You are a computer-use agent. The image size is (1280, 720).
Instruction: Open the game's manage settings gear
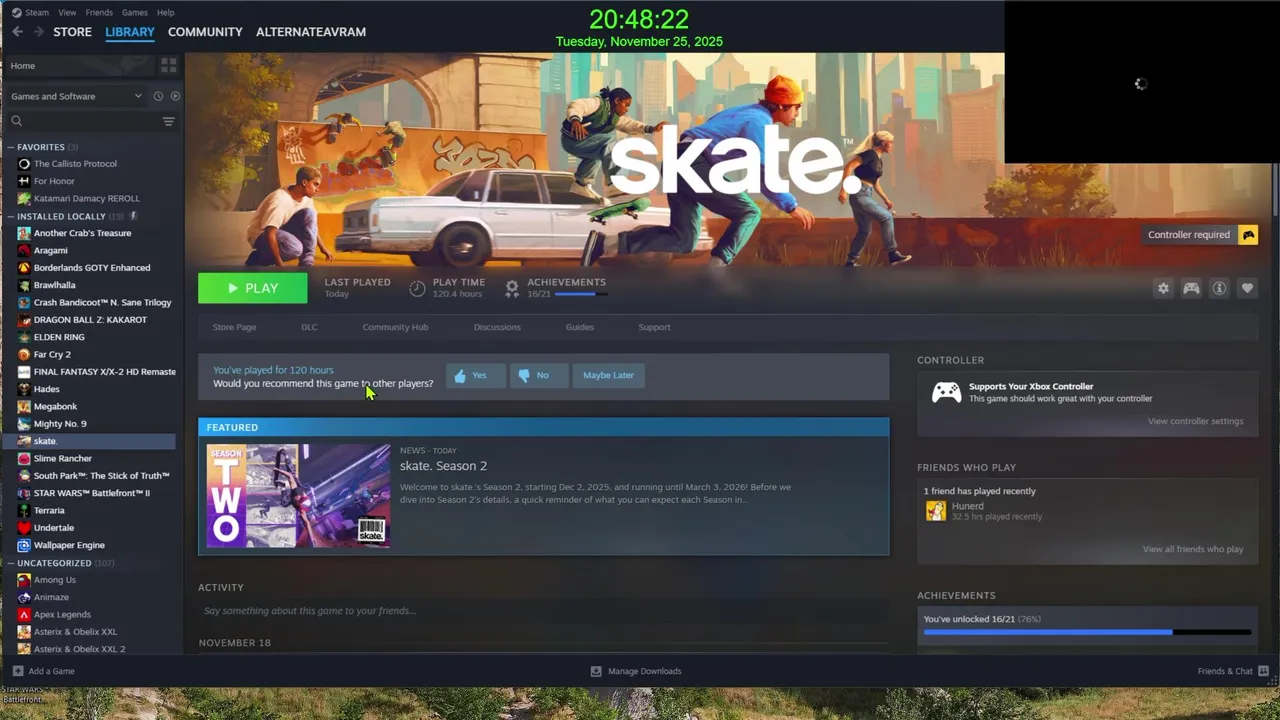(x=1163, y=288)
